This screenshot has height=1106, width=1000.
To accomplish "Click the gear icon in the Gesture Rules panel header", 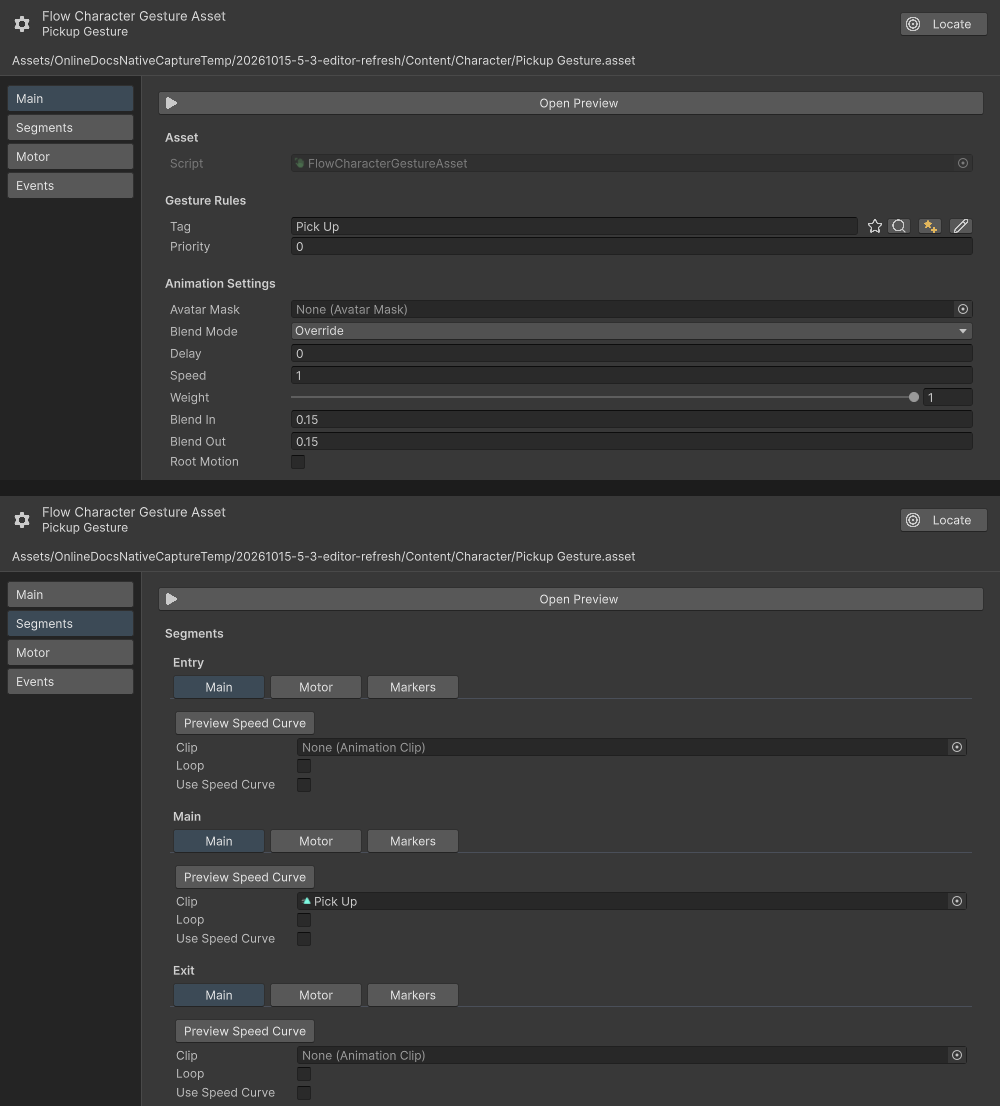I will pyautogui.click(x=22, y=24).
